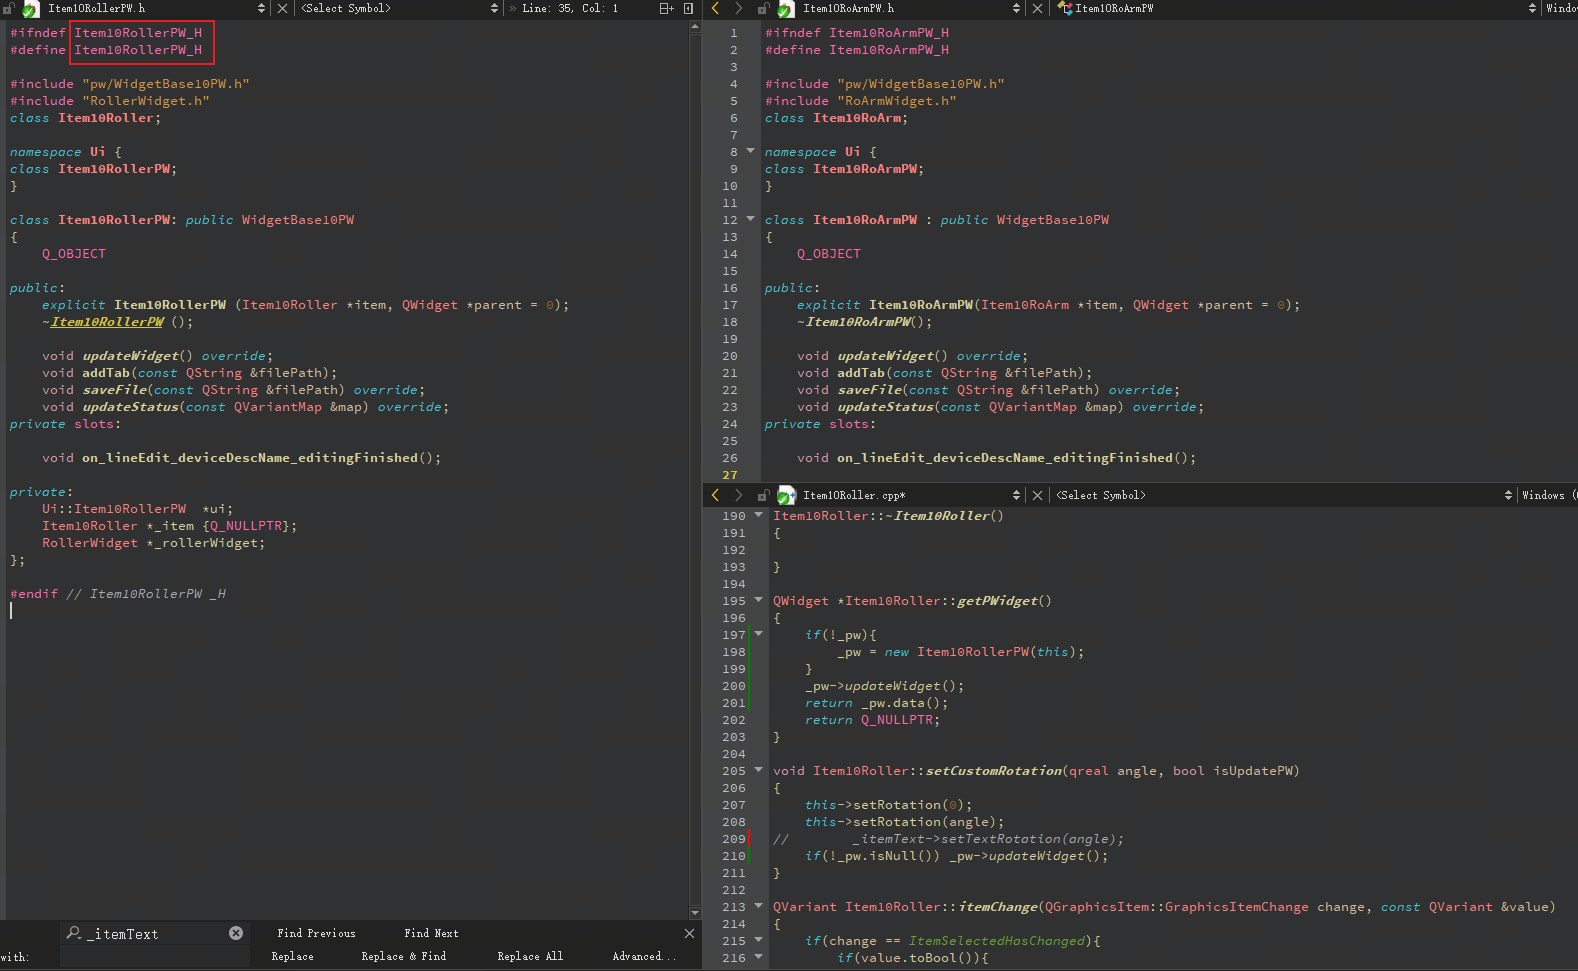Toggle the write-lock icon for Item10RollerPW.h

point(9,8)
